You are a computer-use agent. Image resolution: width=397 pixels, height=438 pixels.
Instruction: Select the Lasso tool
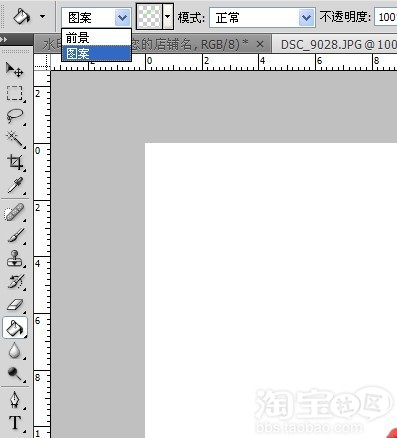click(15, 116)
